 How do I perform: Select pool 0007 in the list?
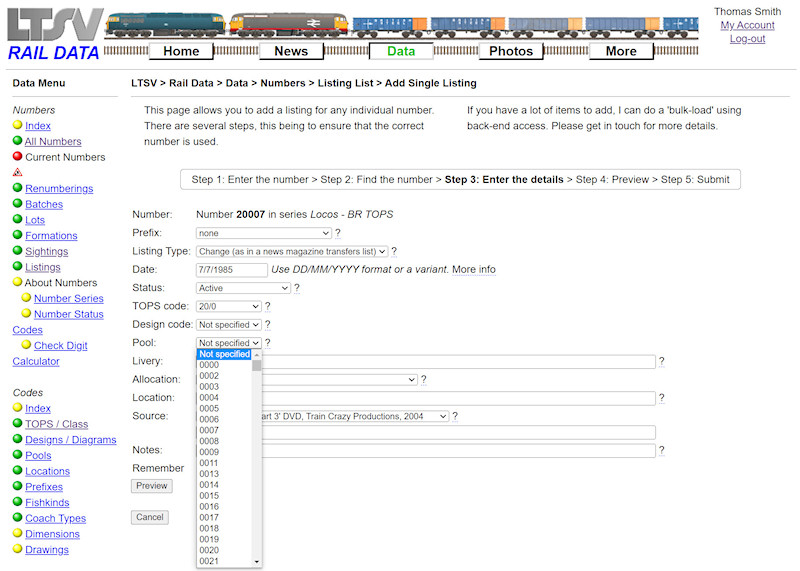tap(224, 430)
